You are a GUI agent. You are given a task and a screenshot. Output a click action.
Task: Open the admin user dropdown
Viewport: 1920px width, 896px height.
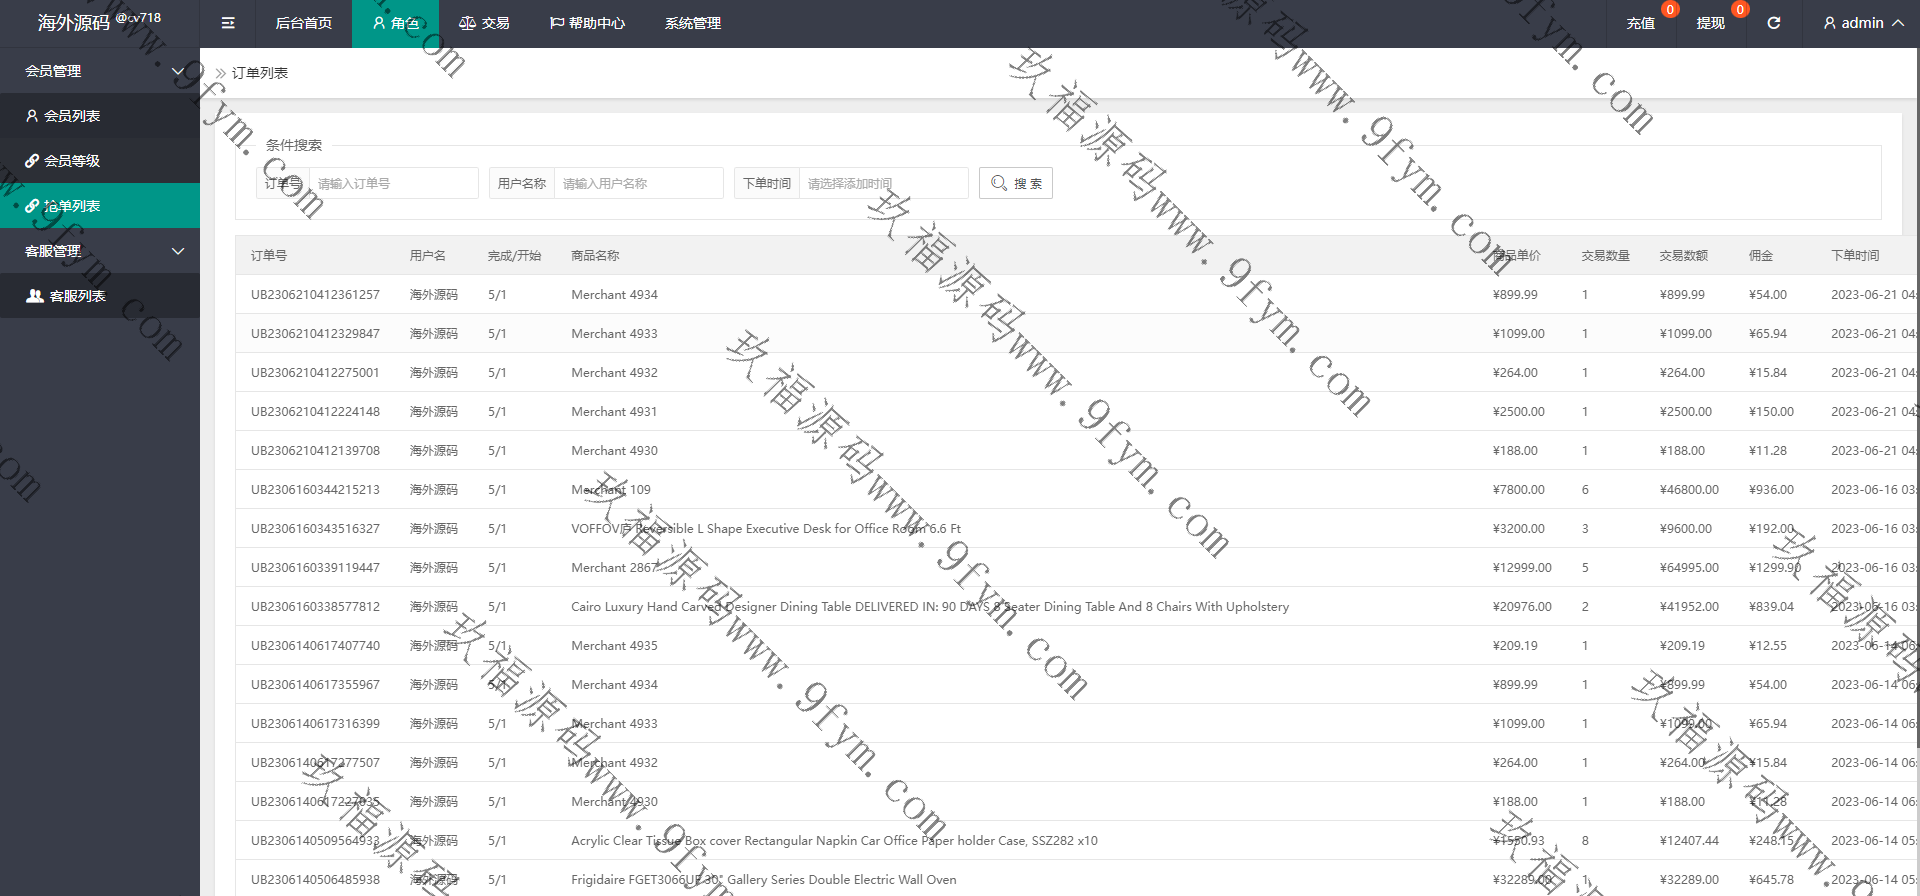pyautogui.click(x=1862, y=23)
